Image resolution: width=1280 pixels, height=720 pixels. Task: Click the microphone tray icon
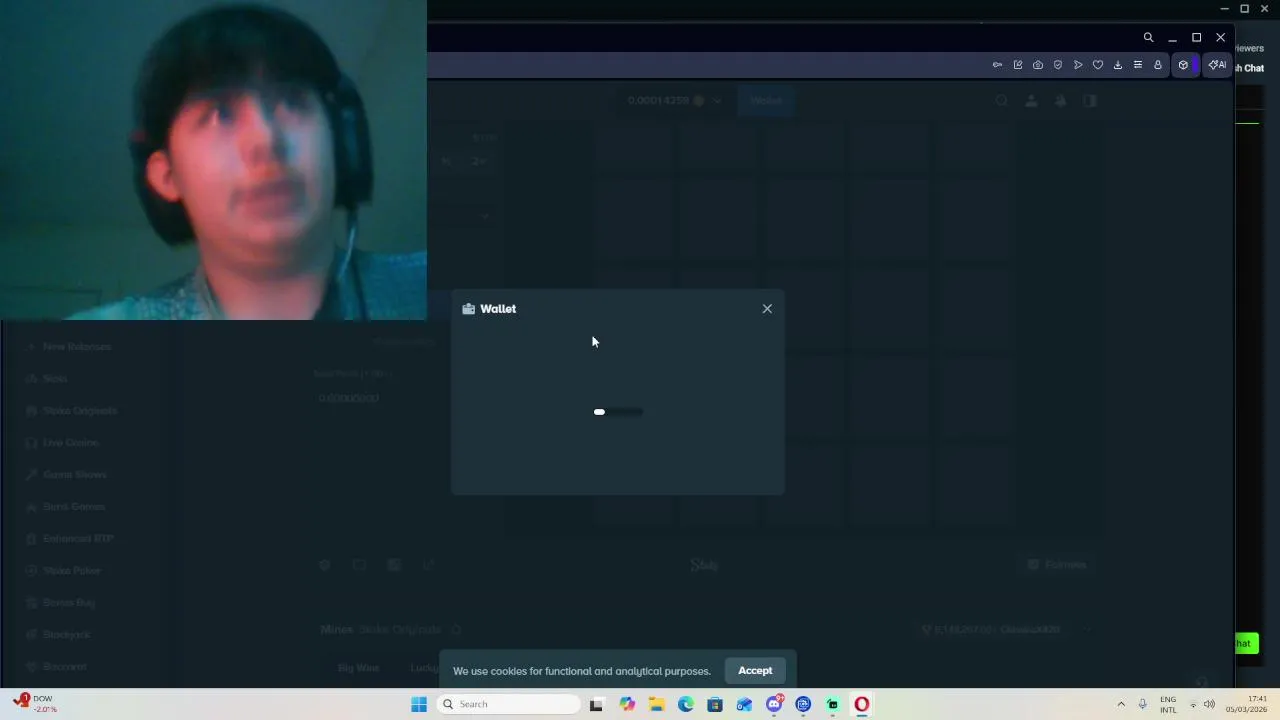[x=1142, y=704]
